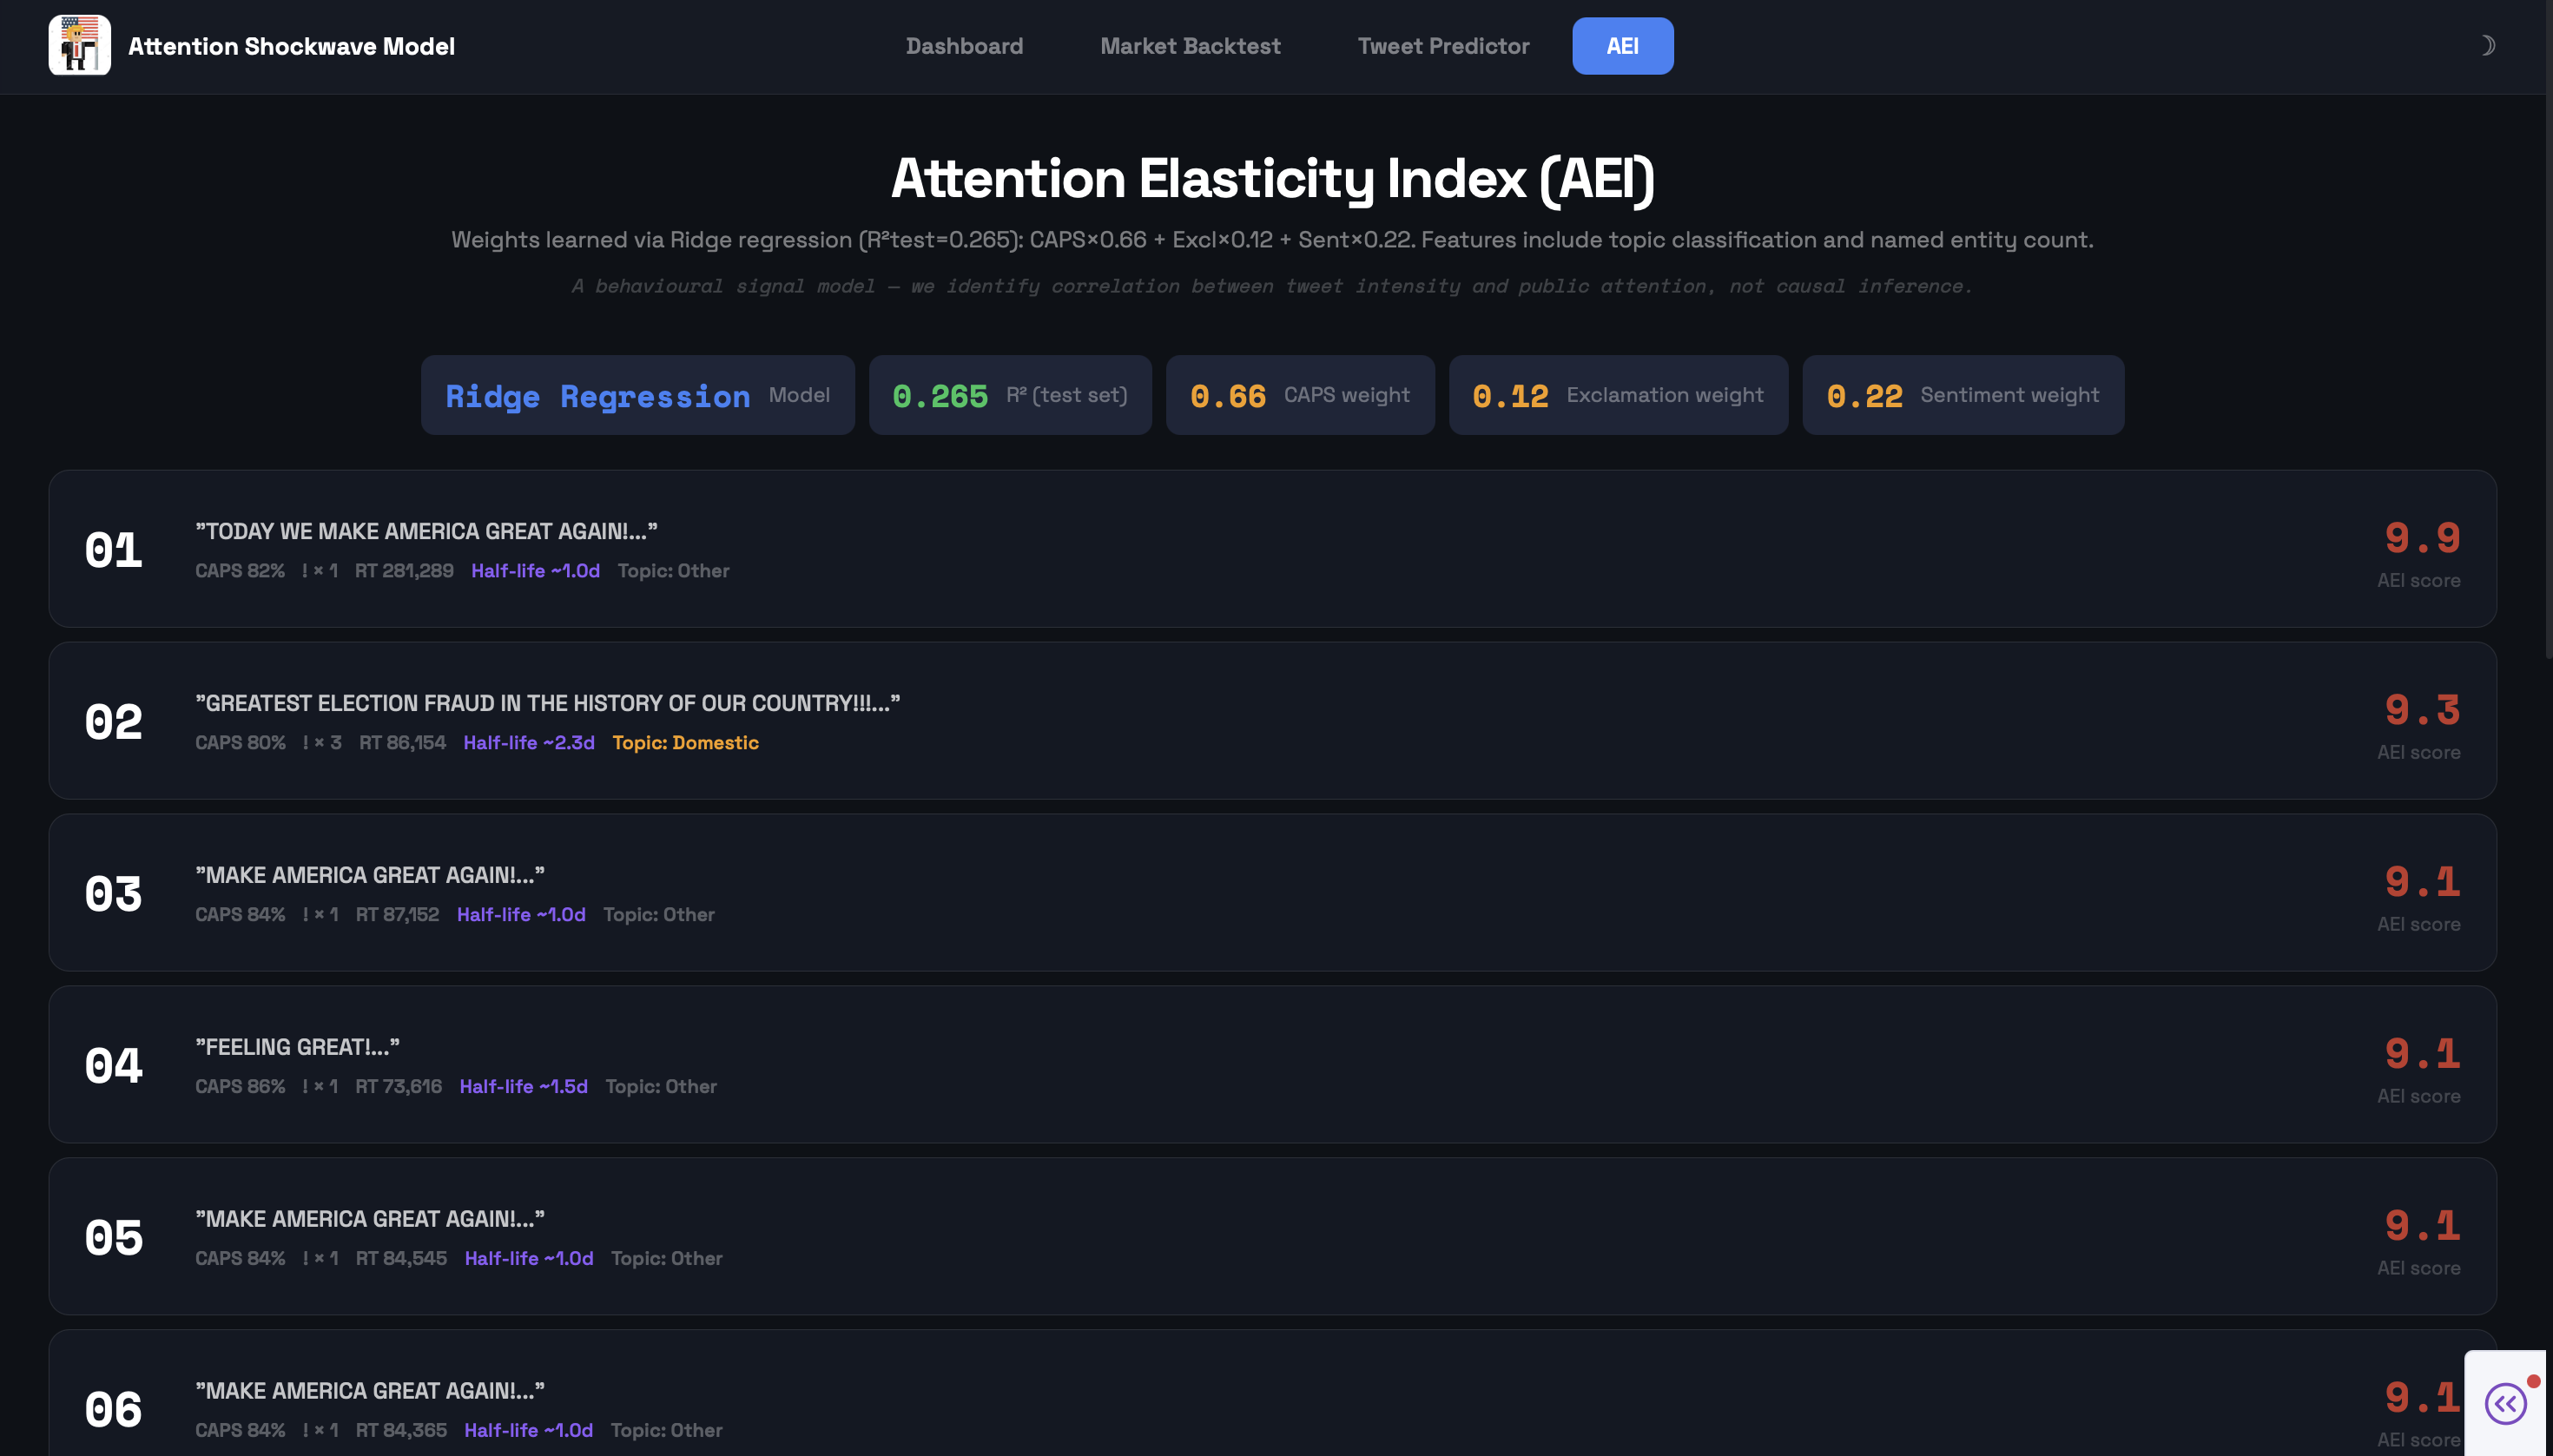Click the 0.12 Exclamation weight card

(x=1617, y=395)
